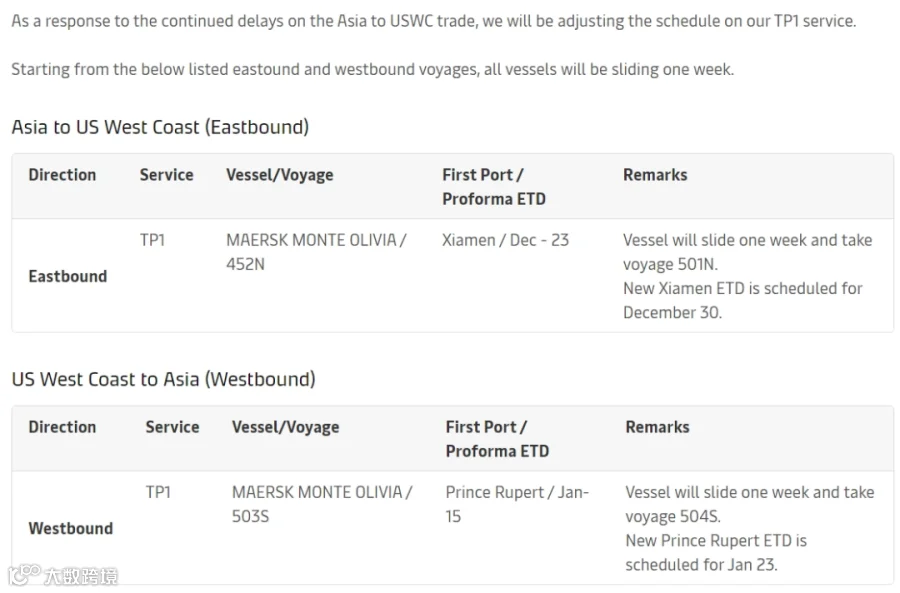The width and height of the screenshot is (900, 593).
Task: Select the Direction header in the Eastbound table
Action: click(62, 175)
